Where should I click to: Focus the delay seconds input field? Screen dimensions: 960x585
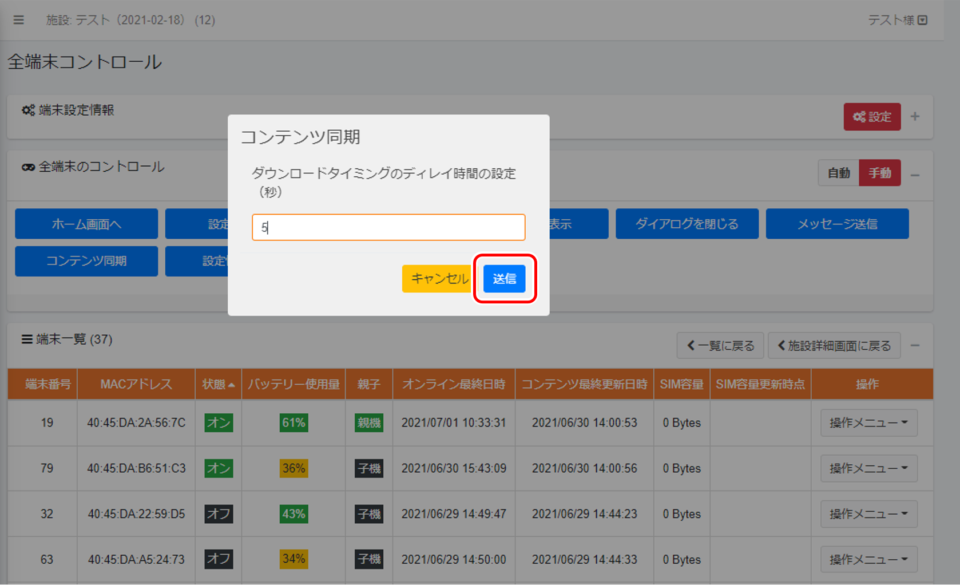[388, 227]
